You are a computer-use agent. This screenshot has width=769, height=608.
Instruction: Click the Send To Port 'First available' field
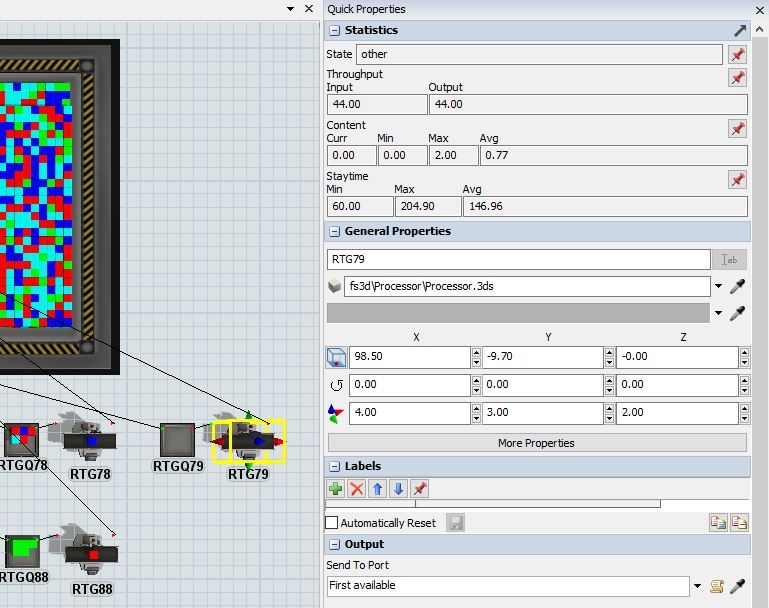[508, 586]
